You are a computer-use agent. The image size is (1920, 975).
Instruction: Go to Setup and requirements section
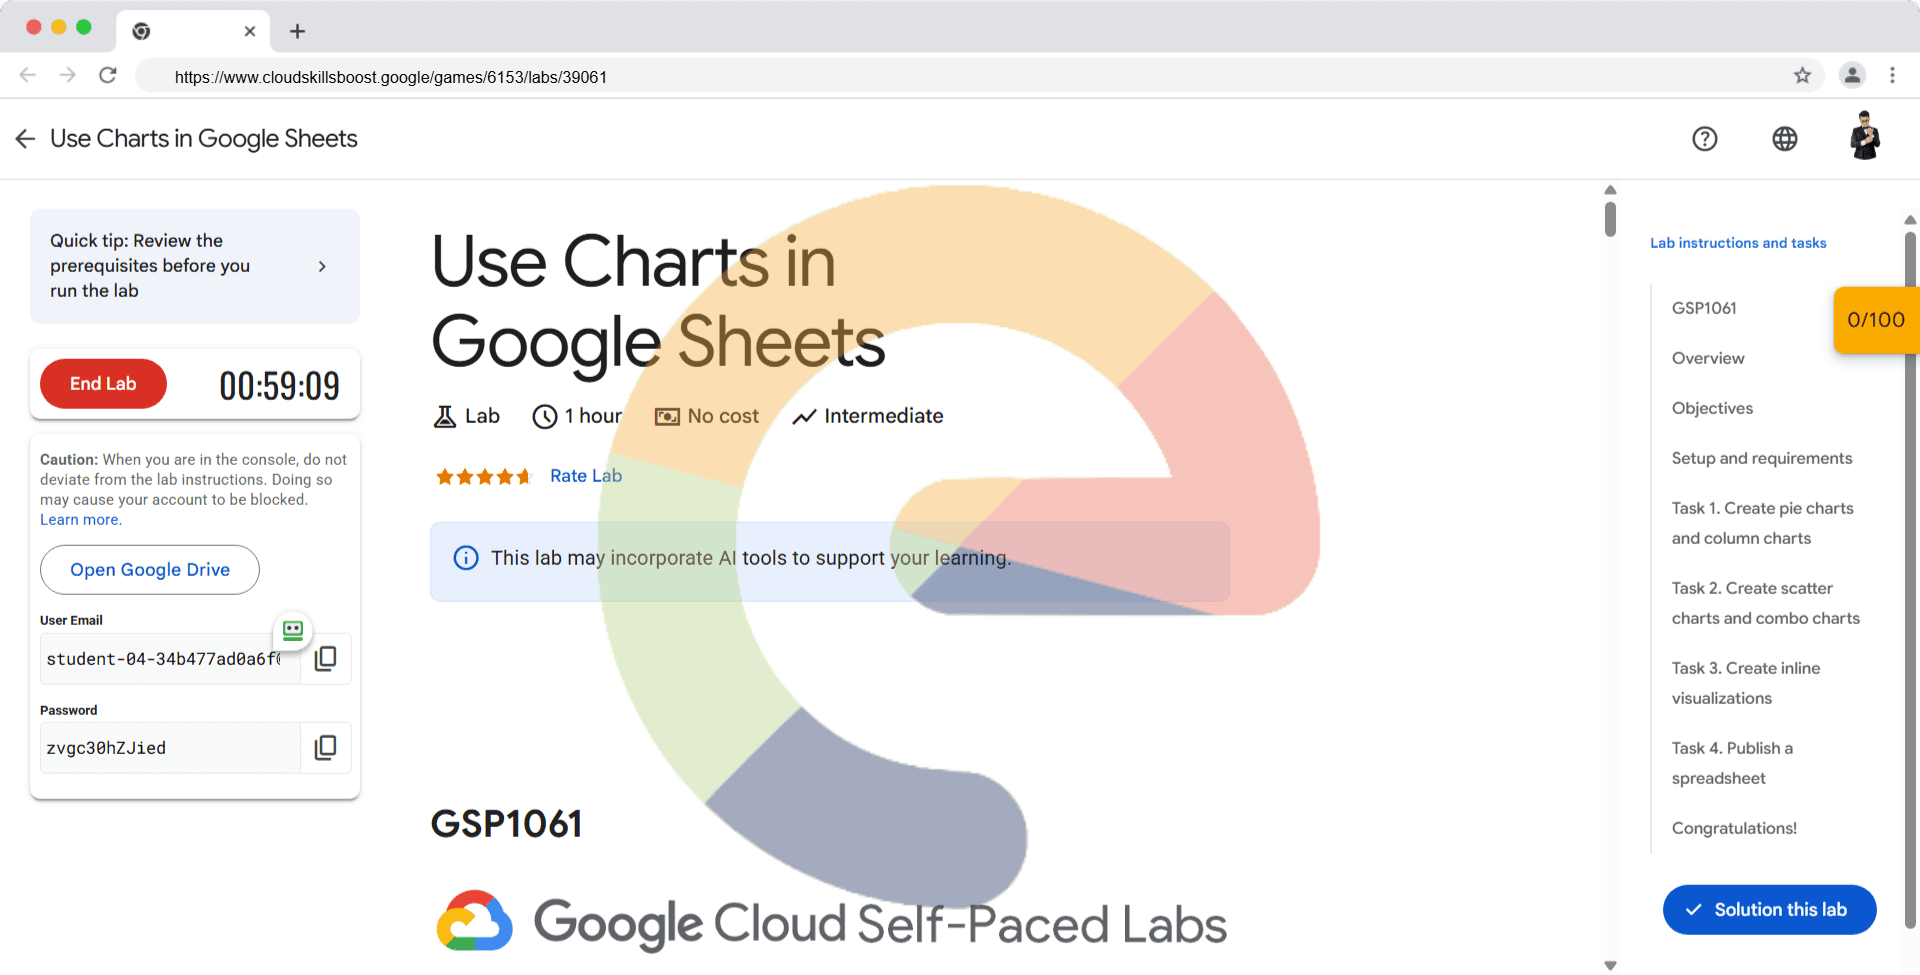1761,458
